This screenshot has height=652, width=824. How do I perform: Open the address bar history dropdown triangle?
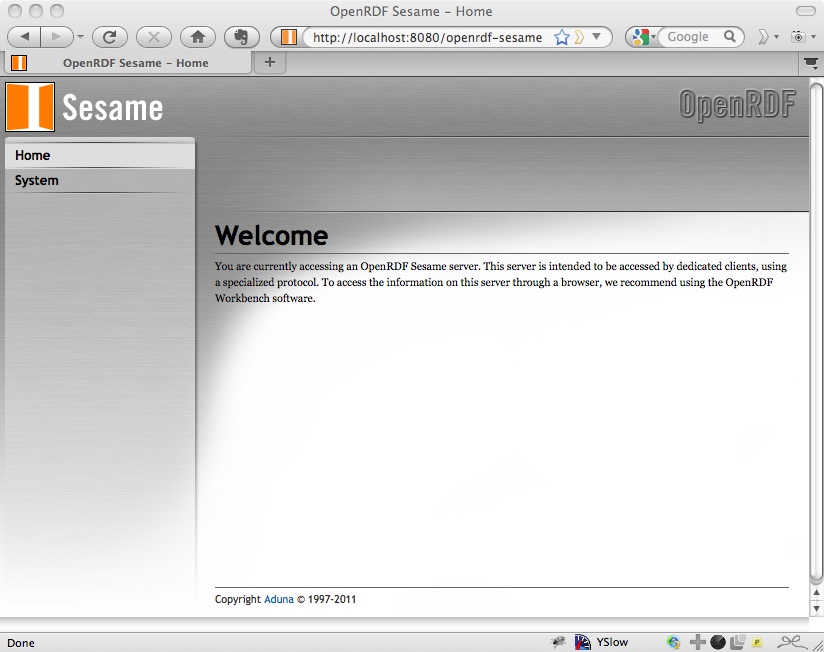[596, 36]
